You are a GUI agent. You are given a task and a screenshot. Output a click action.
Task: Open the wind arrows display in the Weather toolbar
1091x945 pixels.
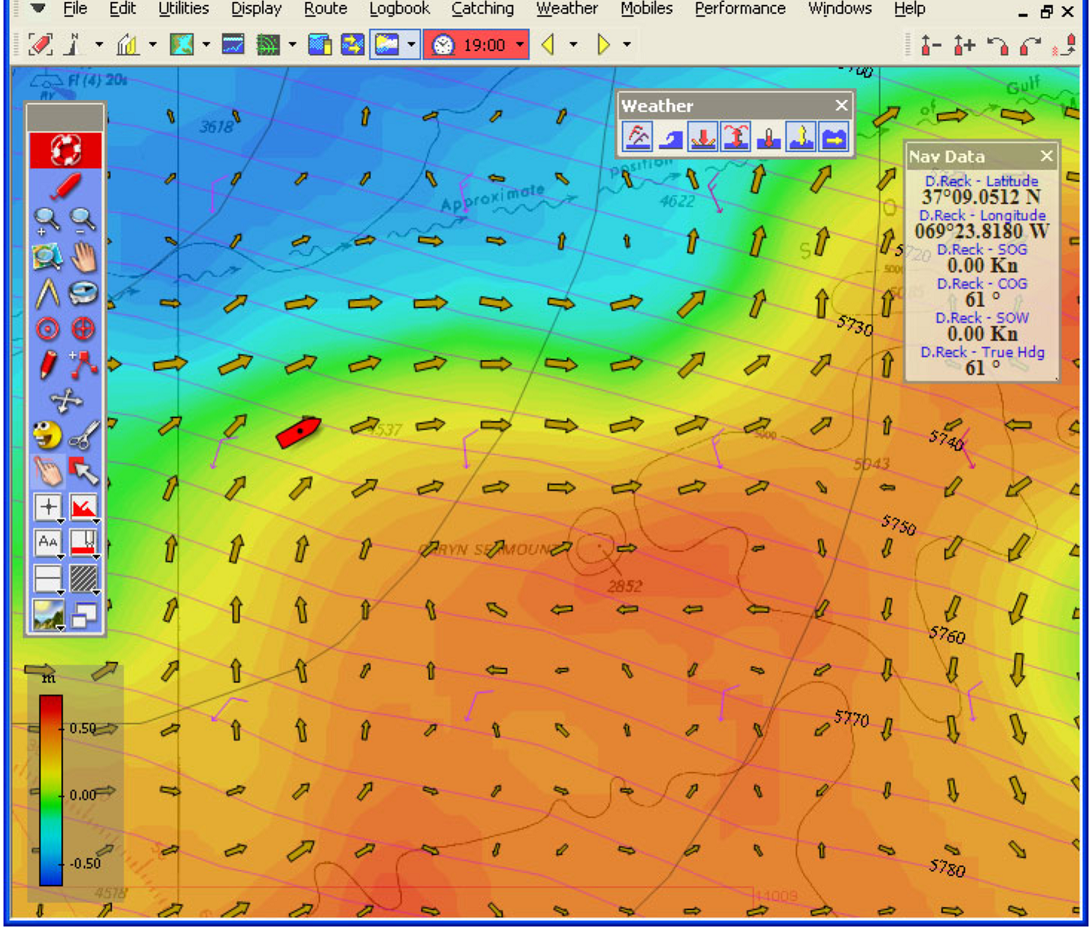click(637, 137)
